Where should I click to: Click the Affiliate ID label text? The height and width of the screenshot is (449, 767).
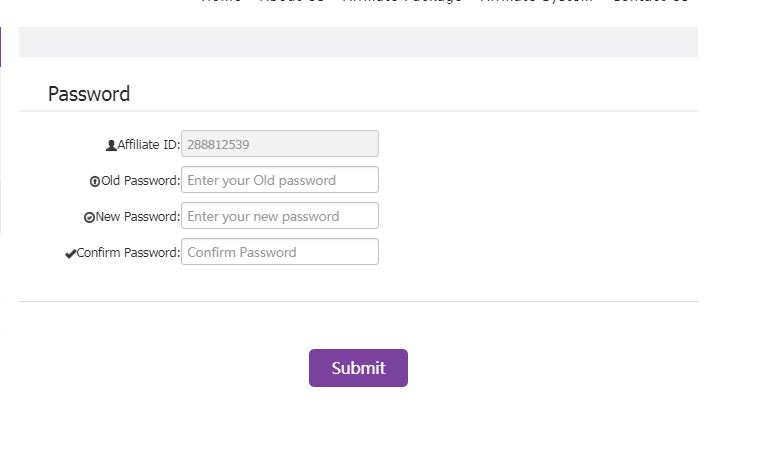[148, 145]
